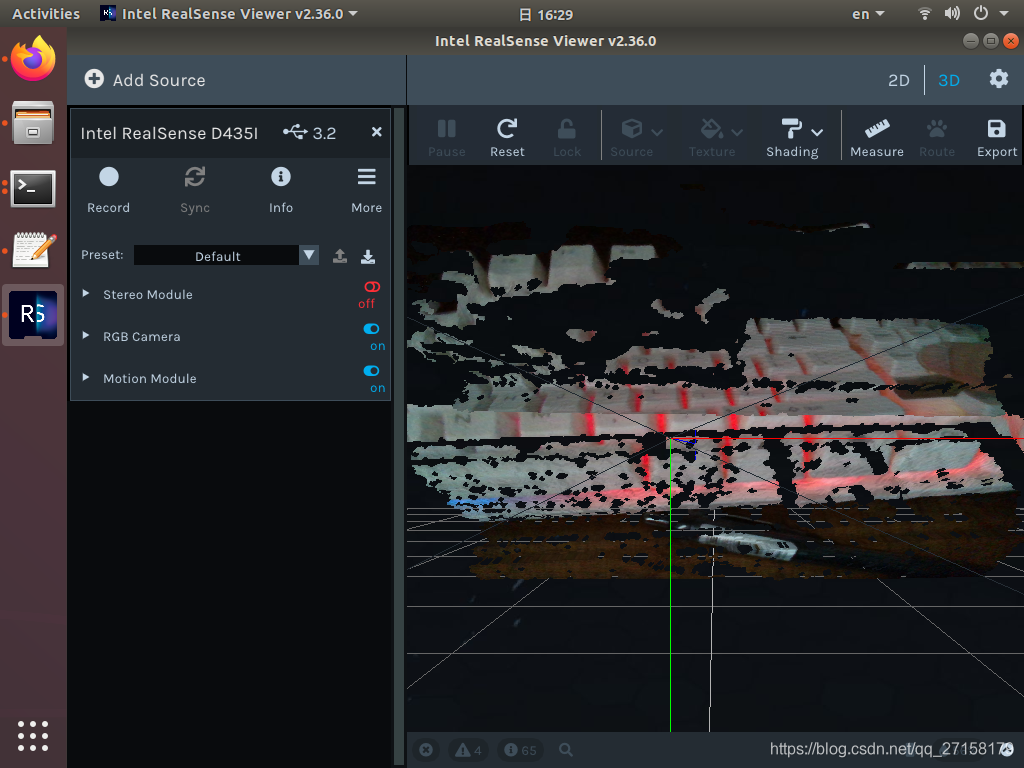Viewport: 1024px width, 768px height.
Task: Turn on the Stereo Module toggle
Action: pyautogui.click(x=372, y=287)
